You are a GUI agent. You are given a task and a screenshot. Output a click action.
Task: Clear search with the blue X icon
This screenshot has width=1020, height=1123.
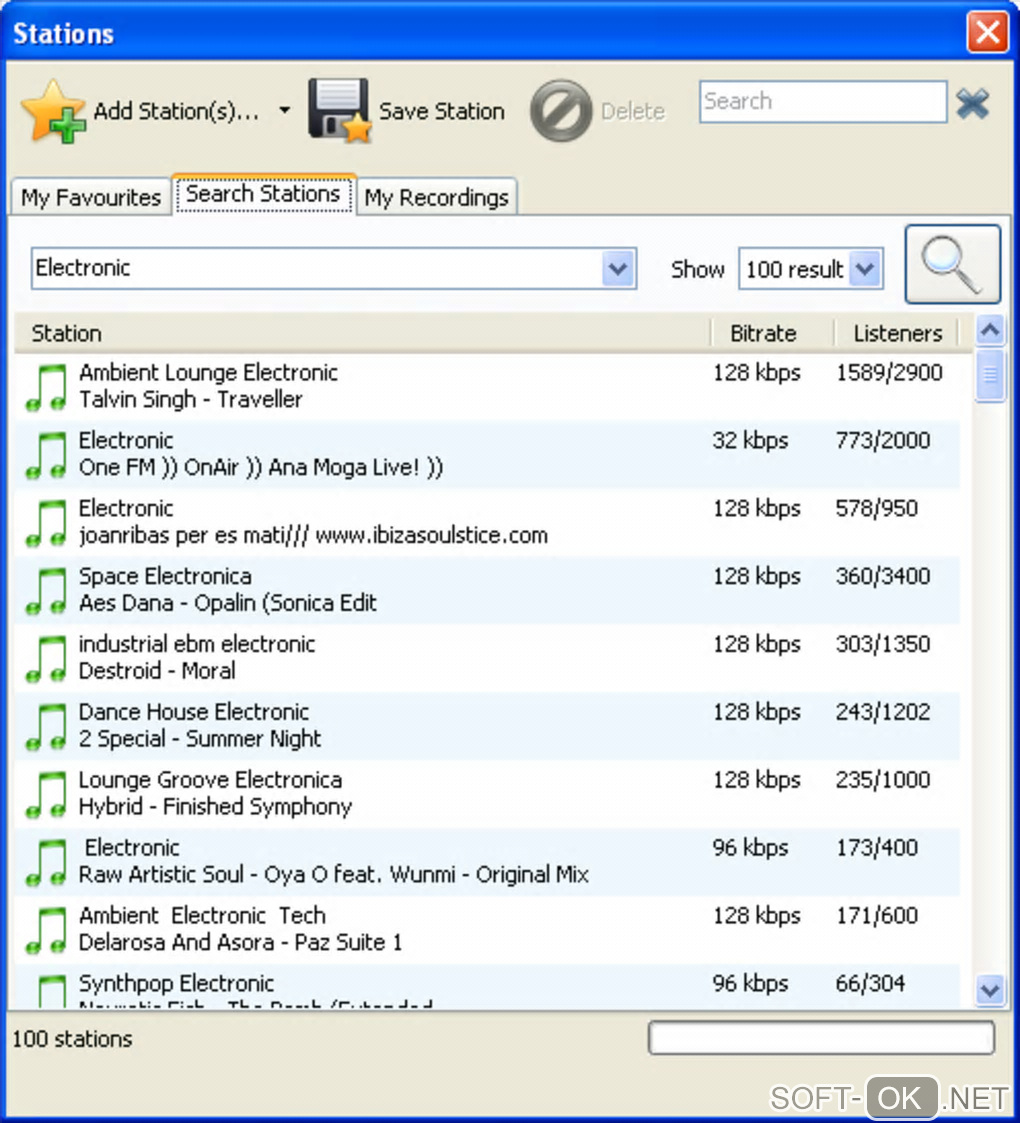pos(973,104)
